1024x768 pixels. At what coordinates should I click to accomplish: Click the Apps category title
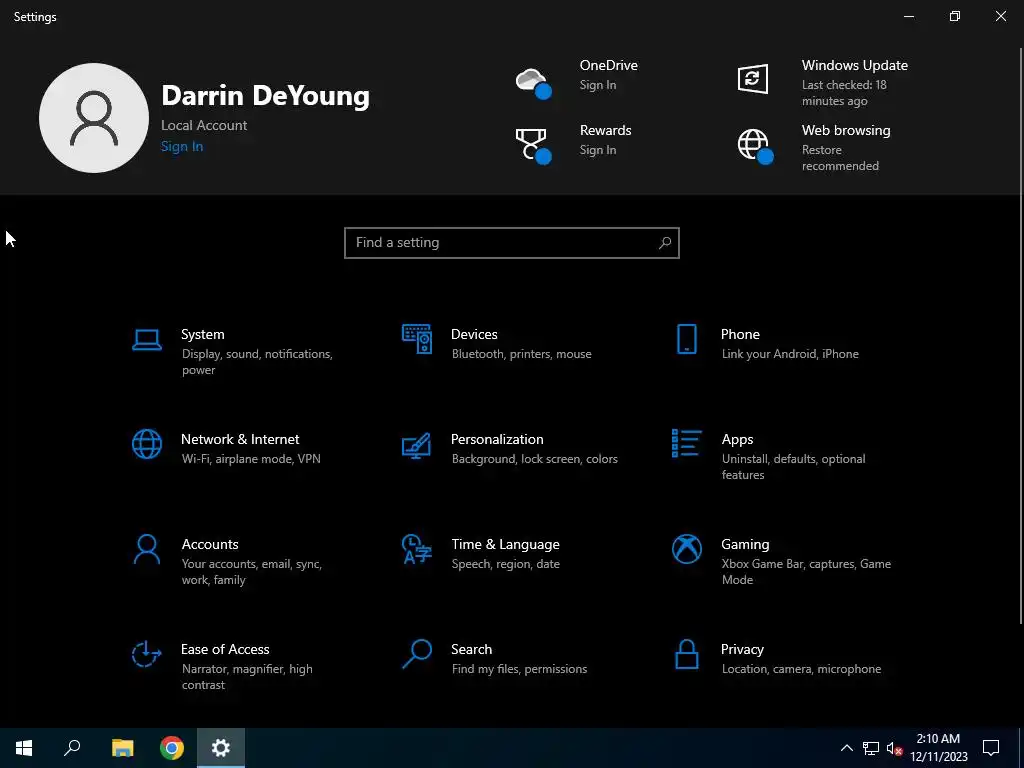pos(737,440)
